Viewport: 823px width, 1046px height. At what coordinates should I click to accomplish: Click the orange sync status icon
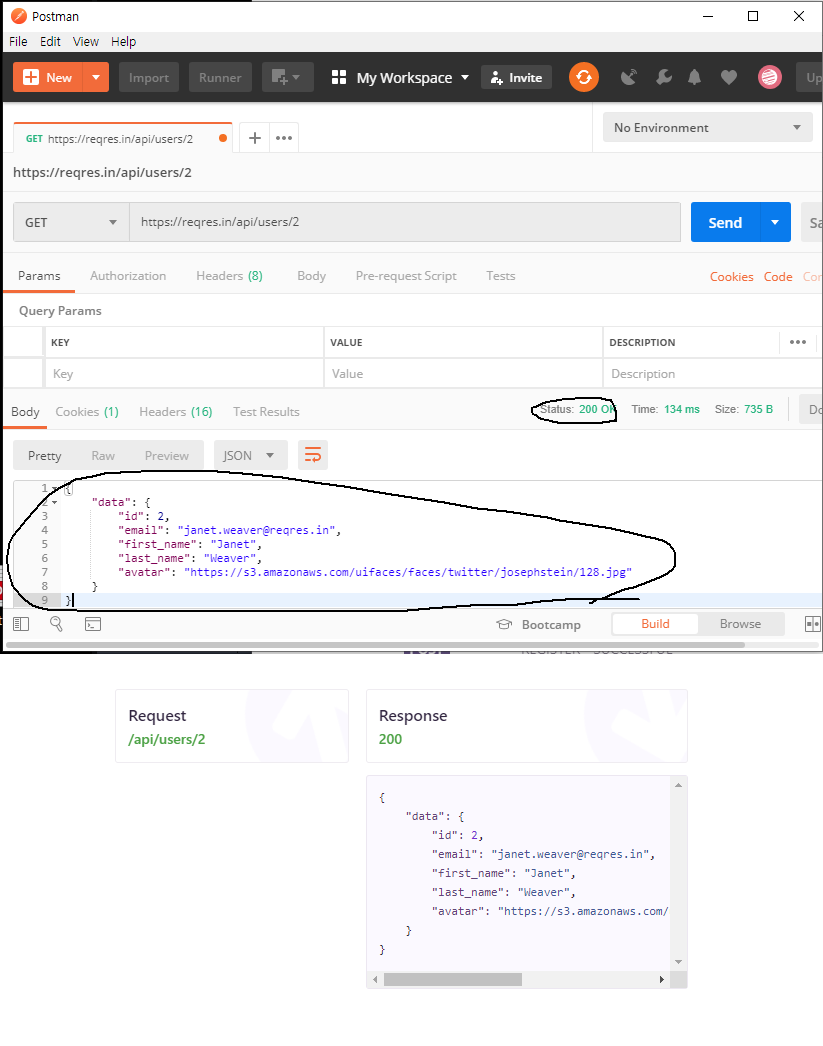584,77
